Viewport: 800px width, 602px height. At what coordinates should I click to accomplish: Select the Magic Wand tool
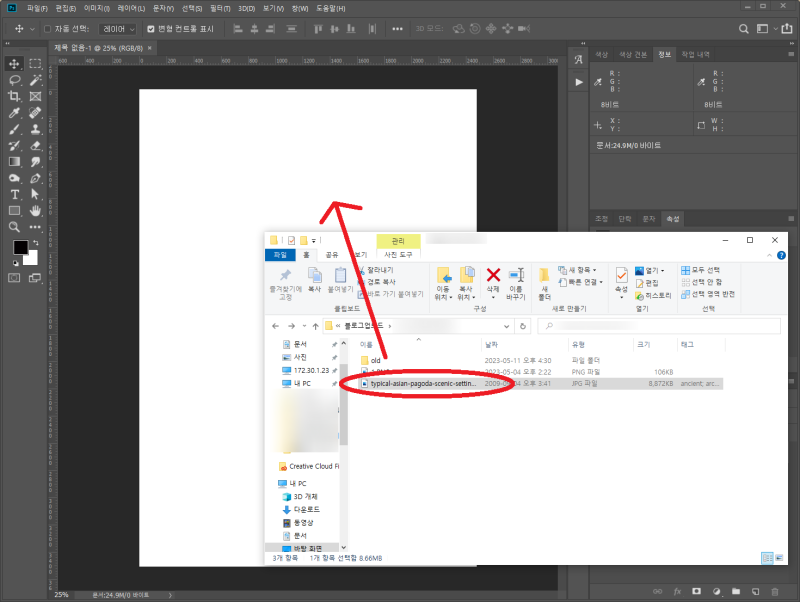pyautogui.click(x=35, y=80)
